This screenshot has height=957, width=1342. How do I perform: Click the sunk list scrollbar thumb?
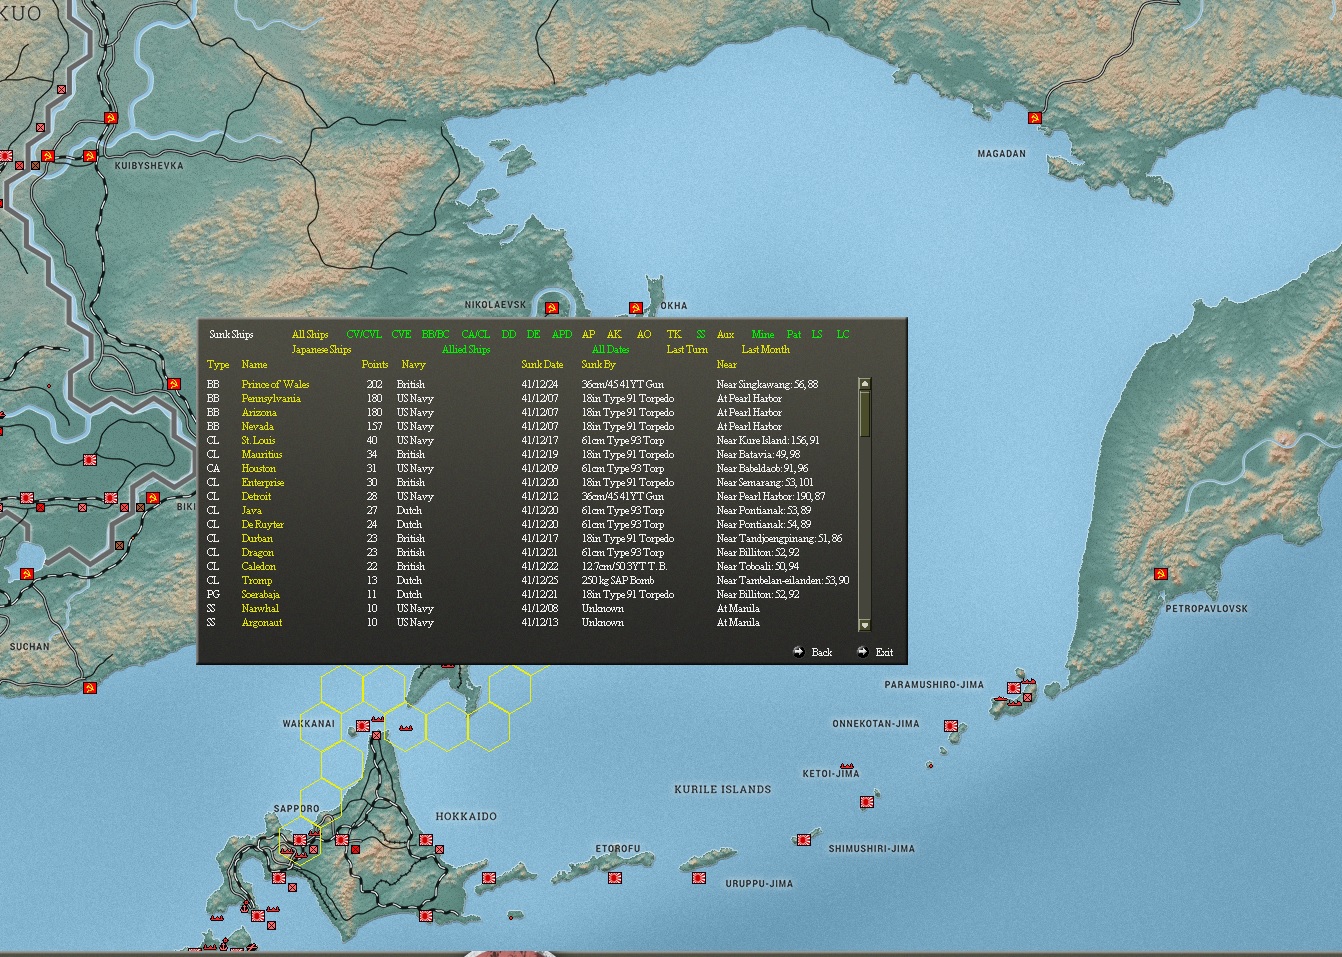click(865, 413)
